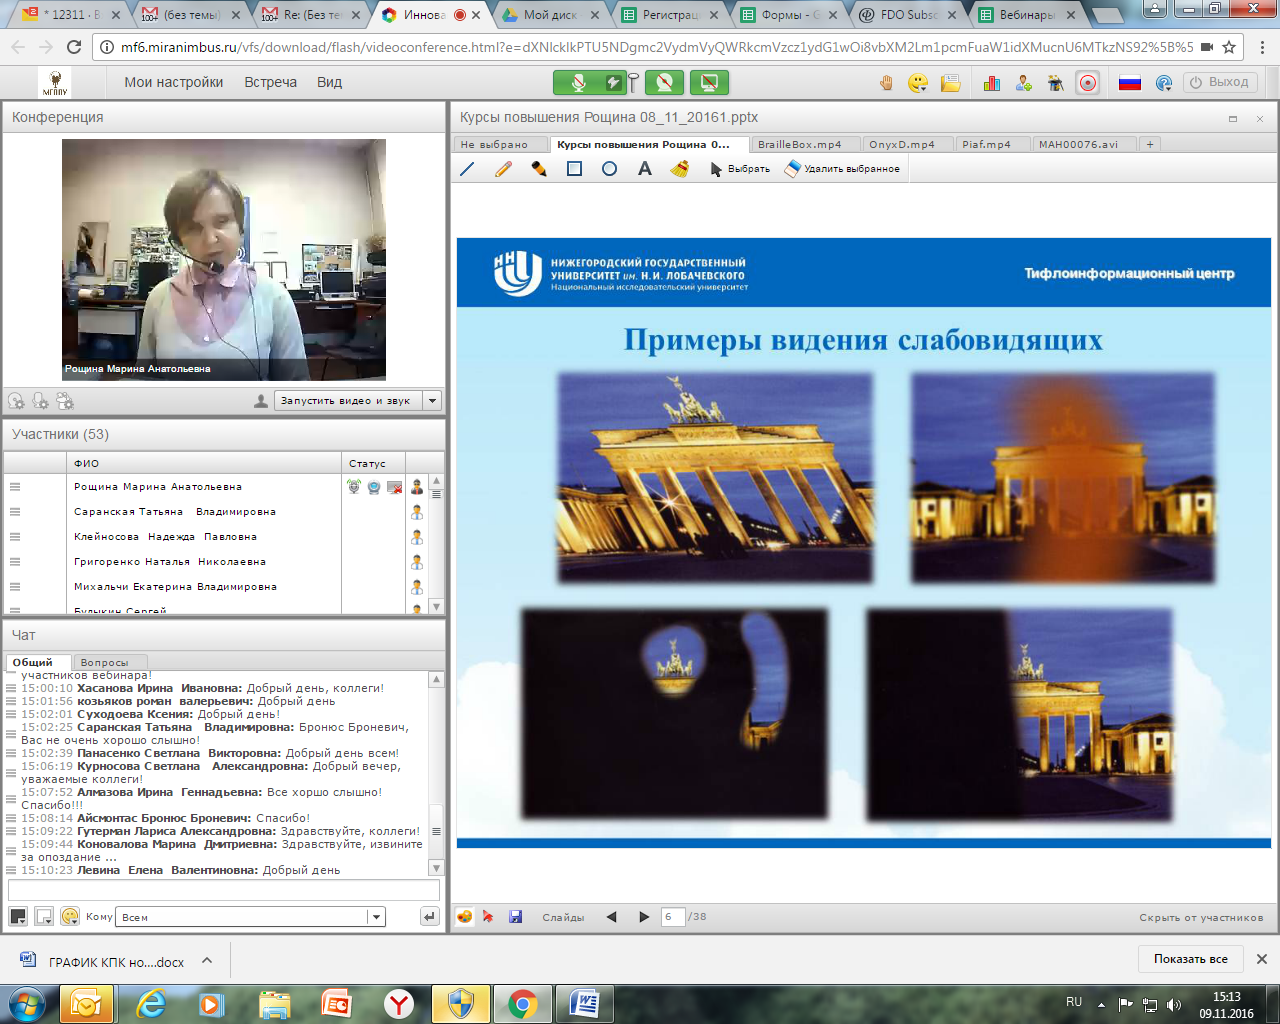The image size is (1280, 1024).
Task: Open webcam settings gear icon under video
Action: (x=16, y=401)
